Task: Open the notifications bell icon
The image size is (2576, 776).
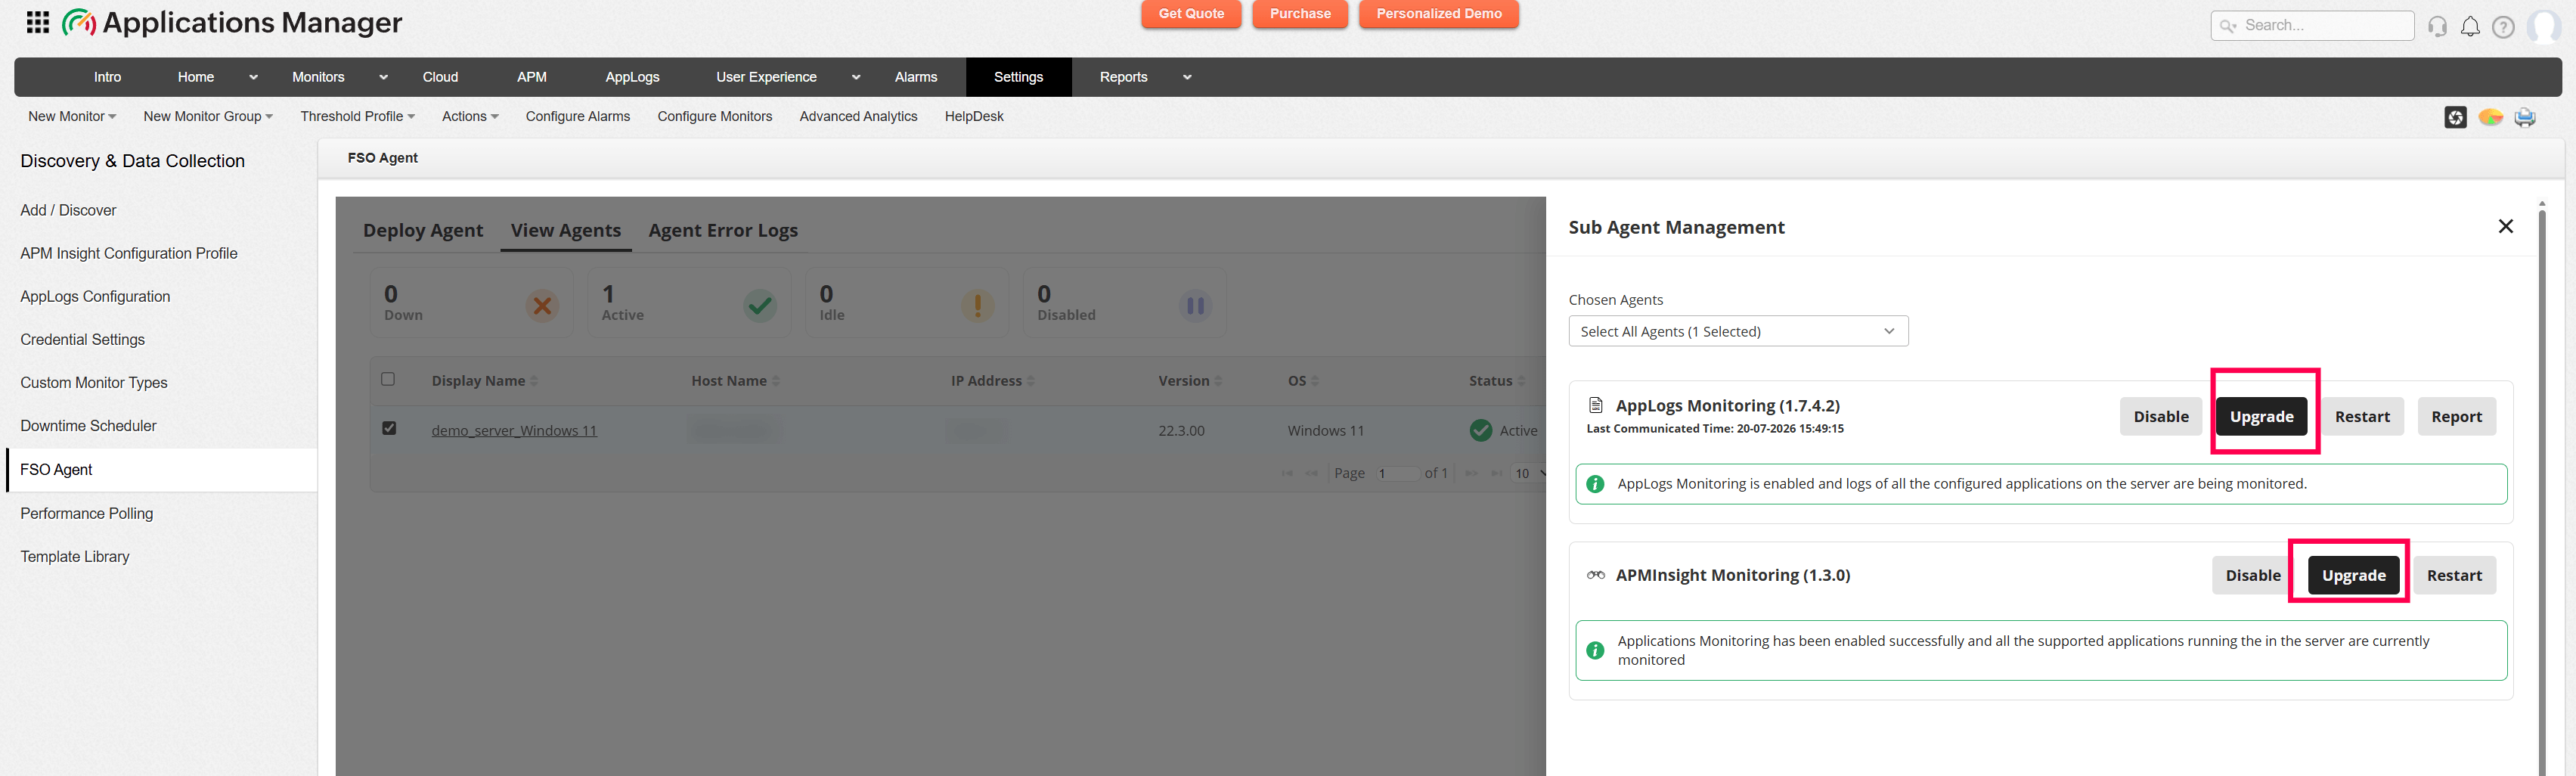Action: pos(2470,26)
